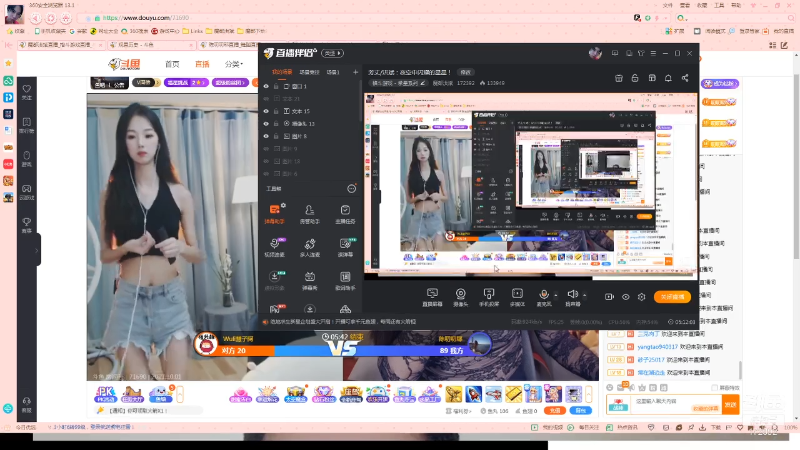Show the hidden 图片 9 layer
The height and width of the screenshot is (450, 800).
coord(266,148)
